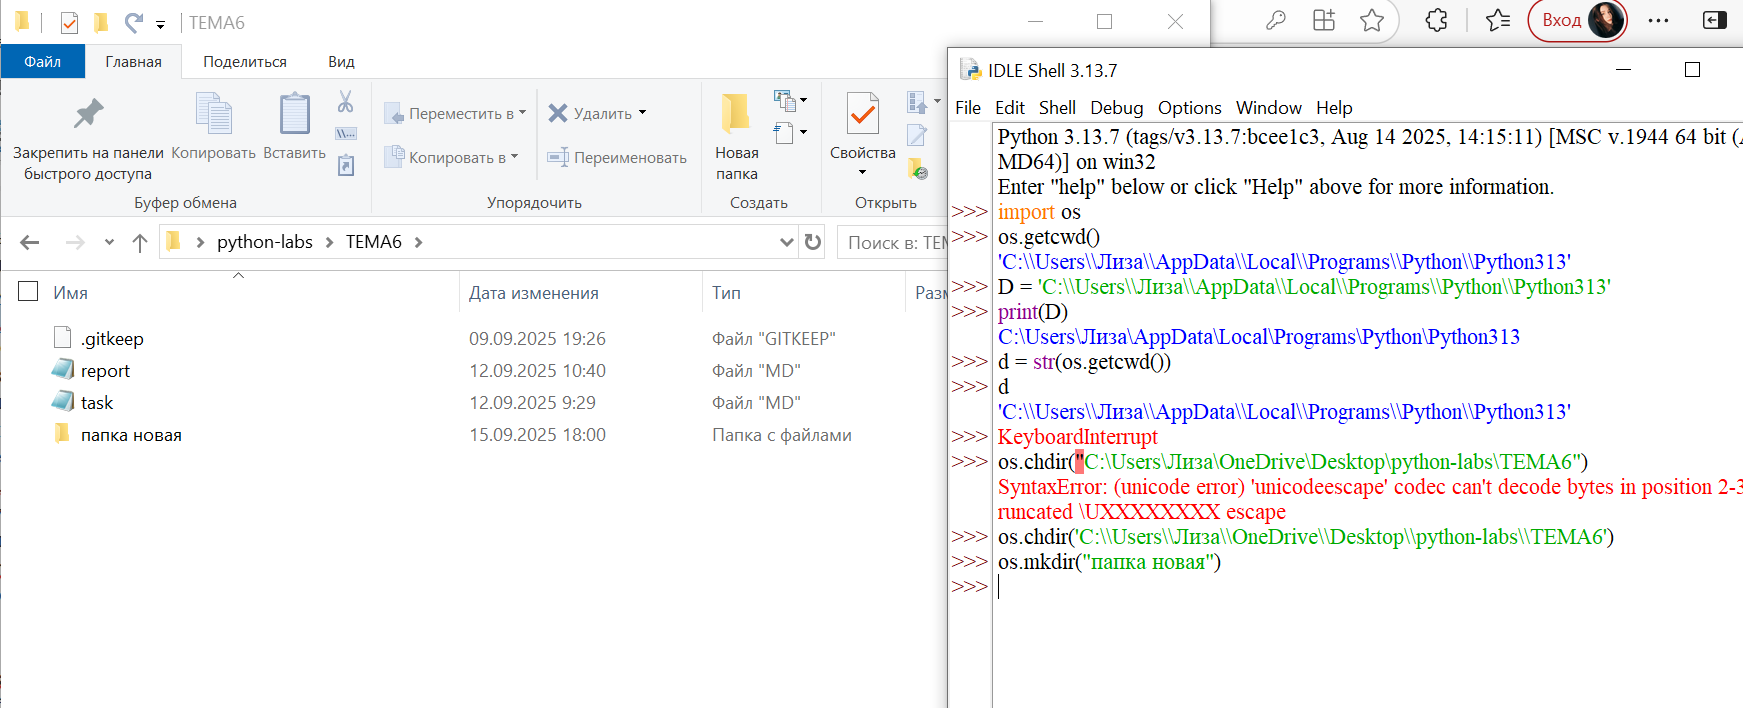
Task: Open the Debug menu in IDLE
Action: point(1116,108)
